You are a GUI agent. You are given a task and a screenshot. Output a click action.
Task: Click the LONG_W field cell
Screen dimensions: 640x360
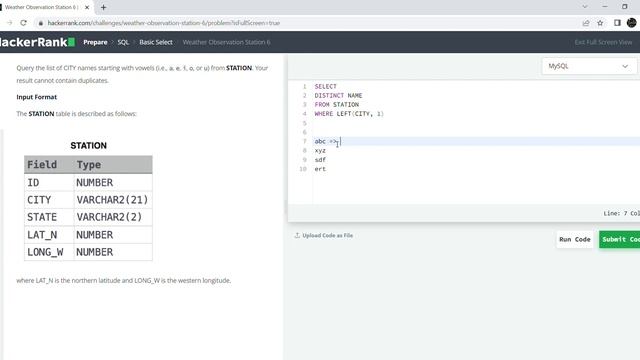(49, 252)
